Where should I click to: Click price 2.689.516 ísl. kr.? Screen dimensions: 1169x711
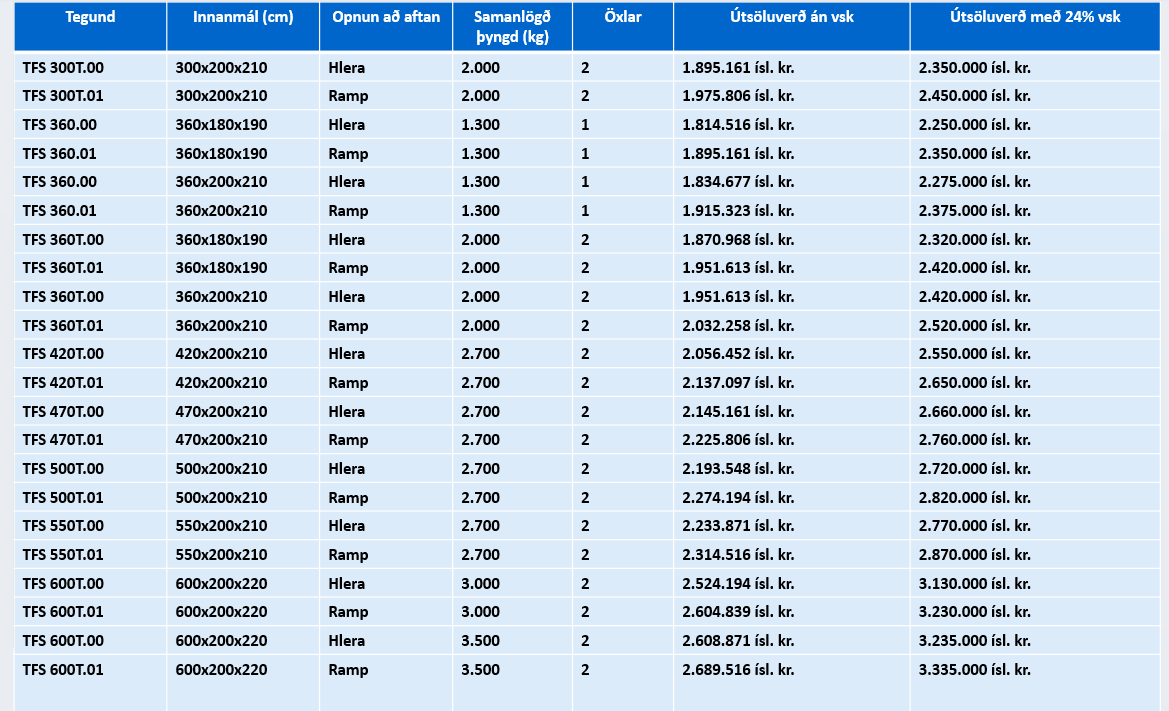pyautogui.click(x=738, y=670)
